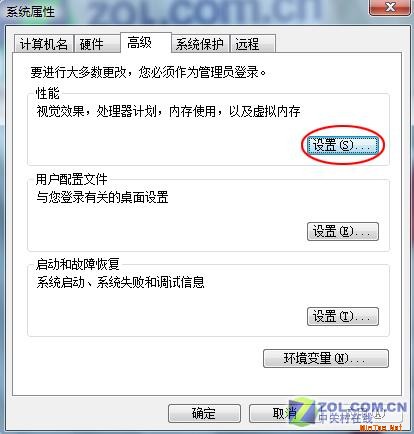Close the 系统属性 dialog window
This screenshot has width=414, height=434.
tap(390, 7)
